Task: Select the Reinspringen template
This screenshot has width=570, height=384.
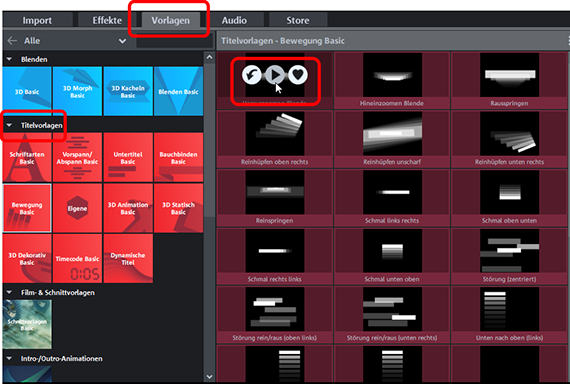Action: (x=274, y=198)
